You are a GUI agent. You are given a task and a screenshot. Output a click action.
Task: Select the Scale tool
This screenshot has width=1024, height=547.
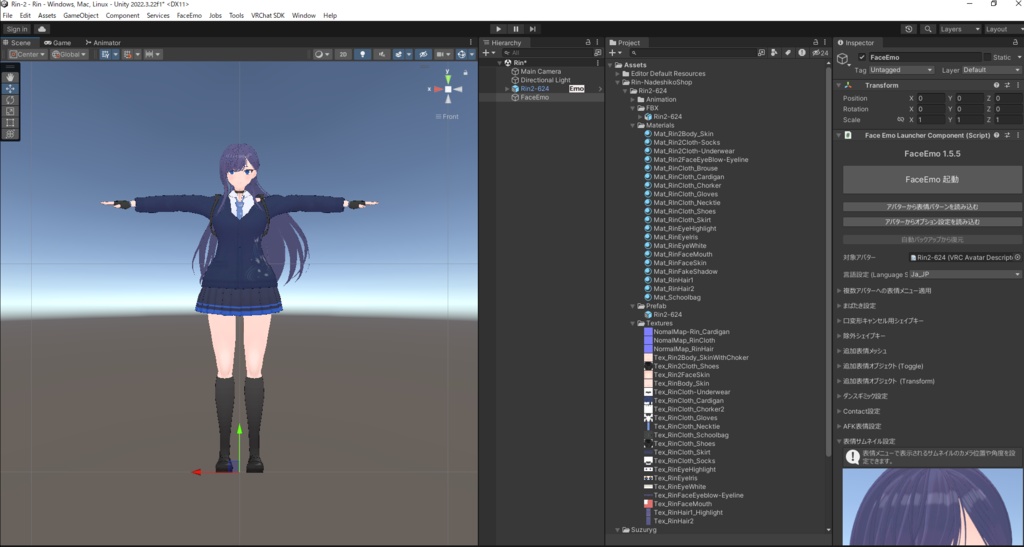pos(10,111)
